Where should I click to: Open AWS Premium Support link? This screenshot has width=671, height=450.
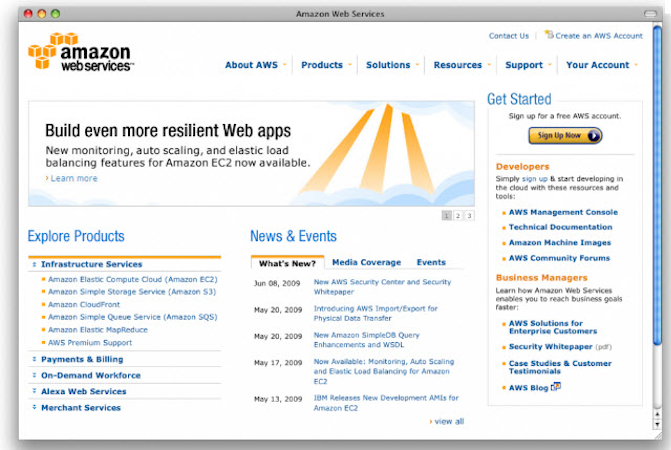click(x=90, y=343)
